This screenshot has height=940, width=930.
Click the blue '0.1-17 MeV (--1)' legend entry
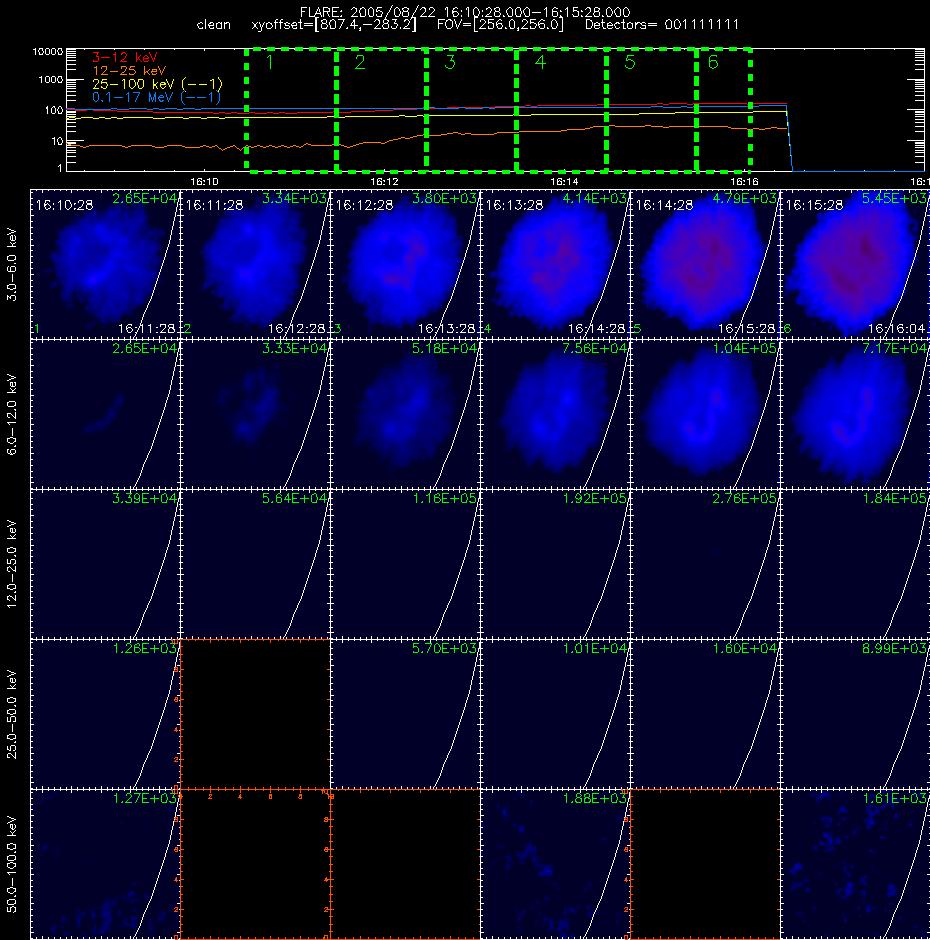156,97
